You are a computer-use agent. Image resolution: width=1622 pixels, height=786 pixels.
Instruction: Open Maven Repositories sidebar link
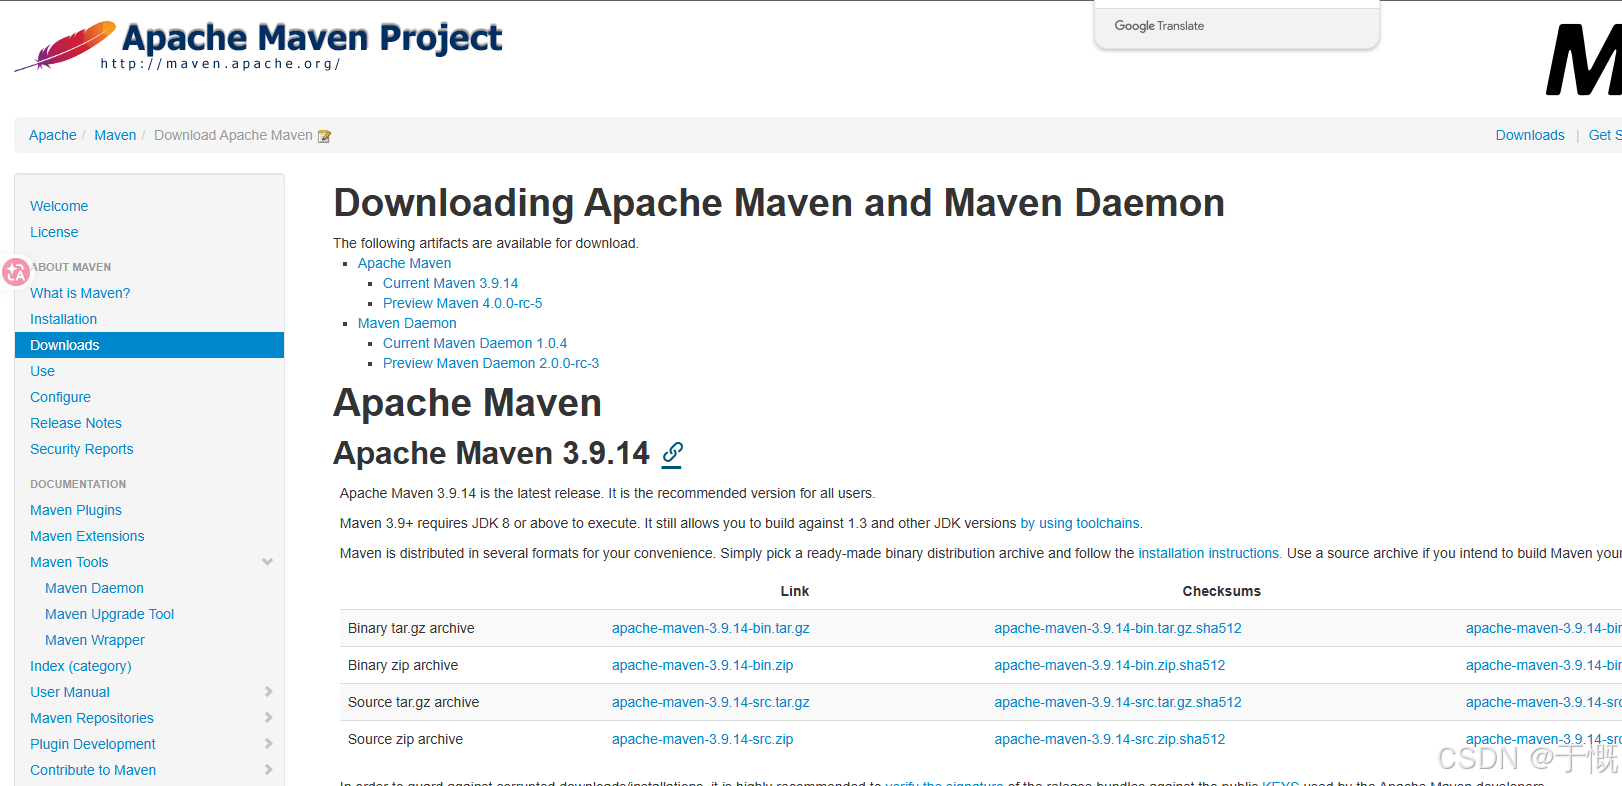pos(92,718)
